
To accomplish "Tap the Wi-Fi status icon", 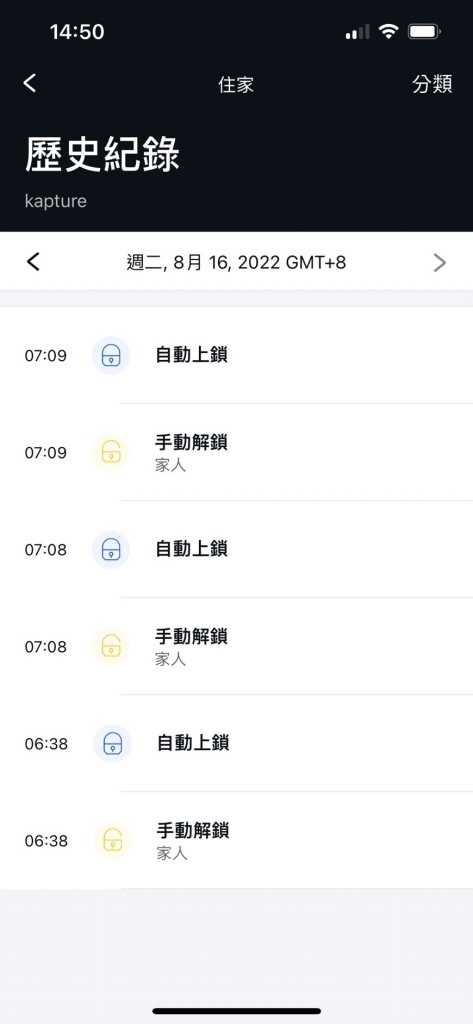I will [389, 31].
